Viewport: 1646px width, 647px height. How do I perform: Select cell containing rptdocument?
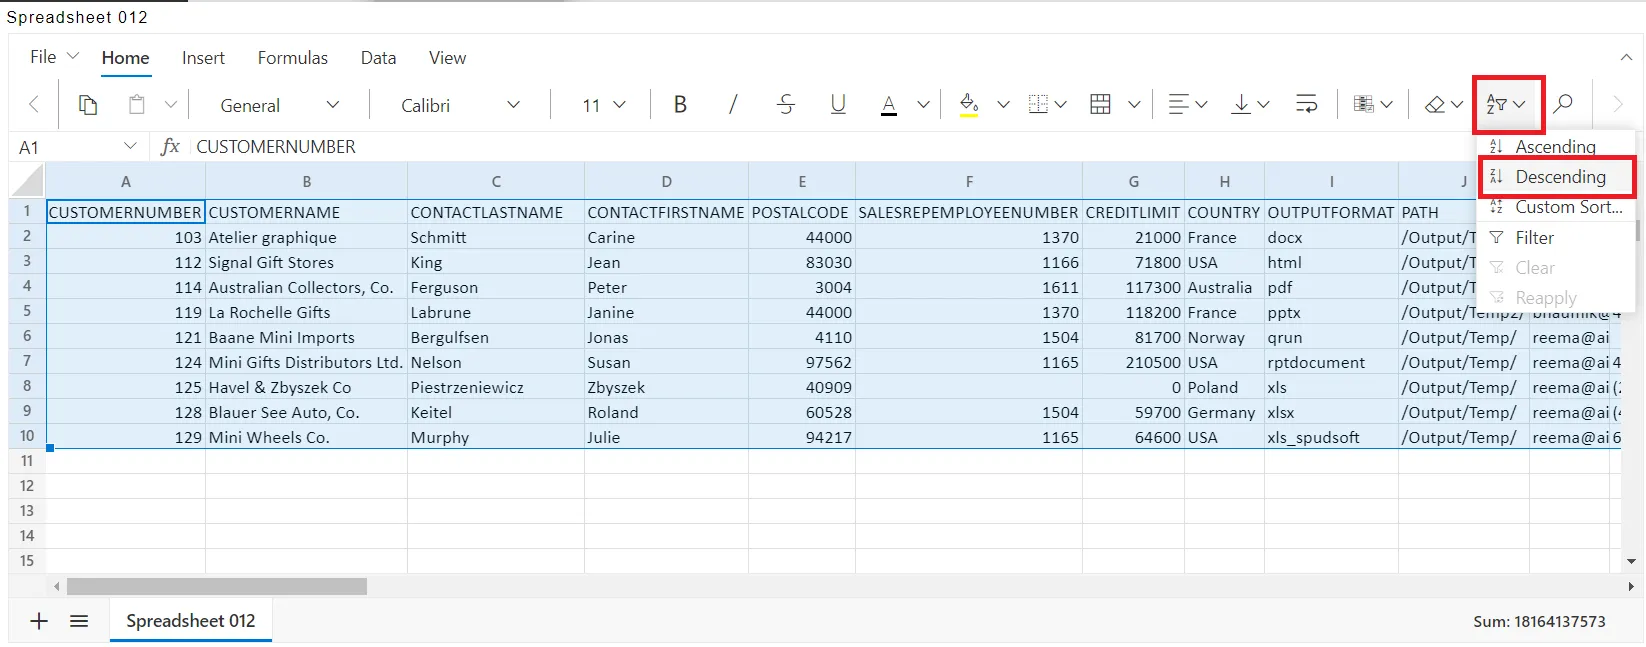1331,362
